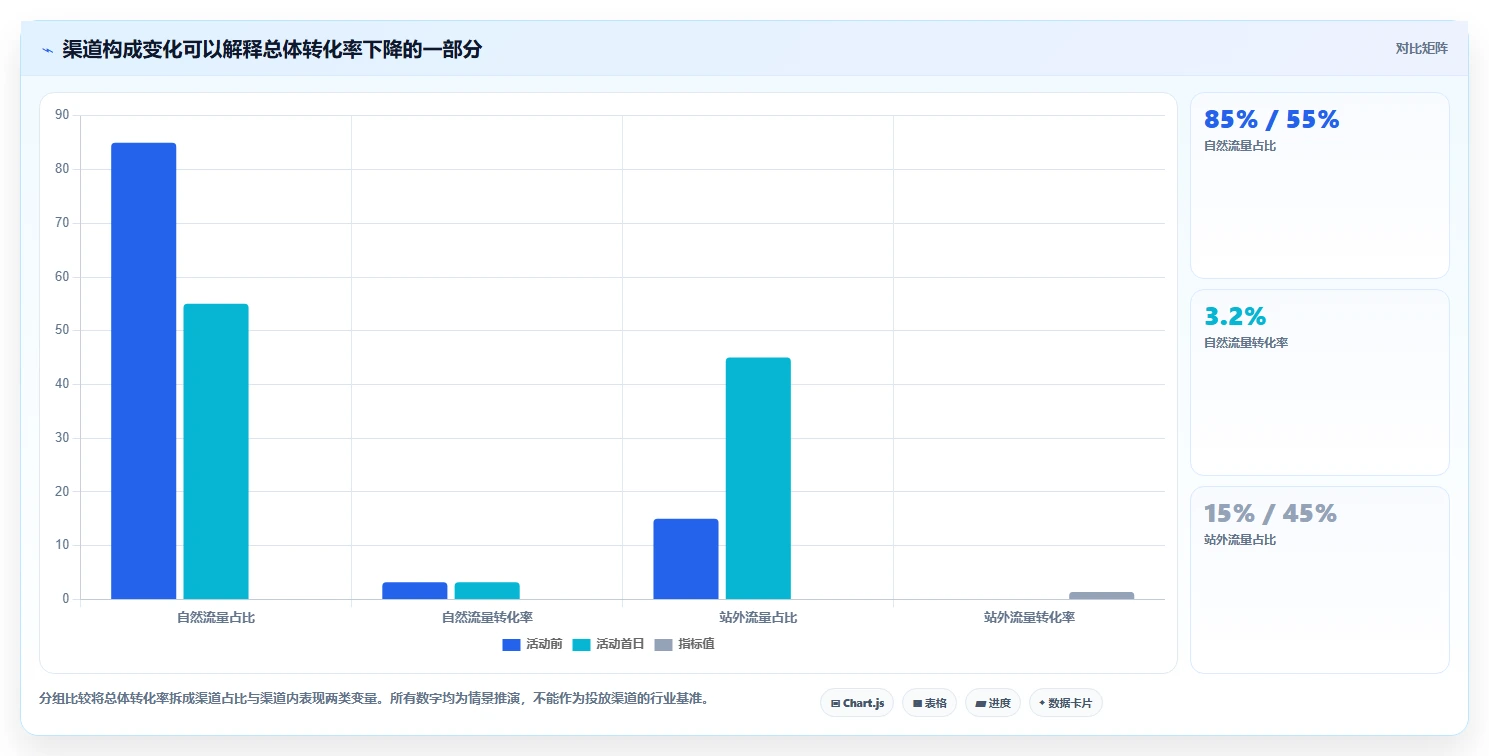
Task: Click the 活动首日 legend label
Action: coord(620,644)
